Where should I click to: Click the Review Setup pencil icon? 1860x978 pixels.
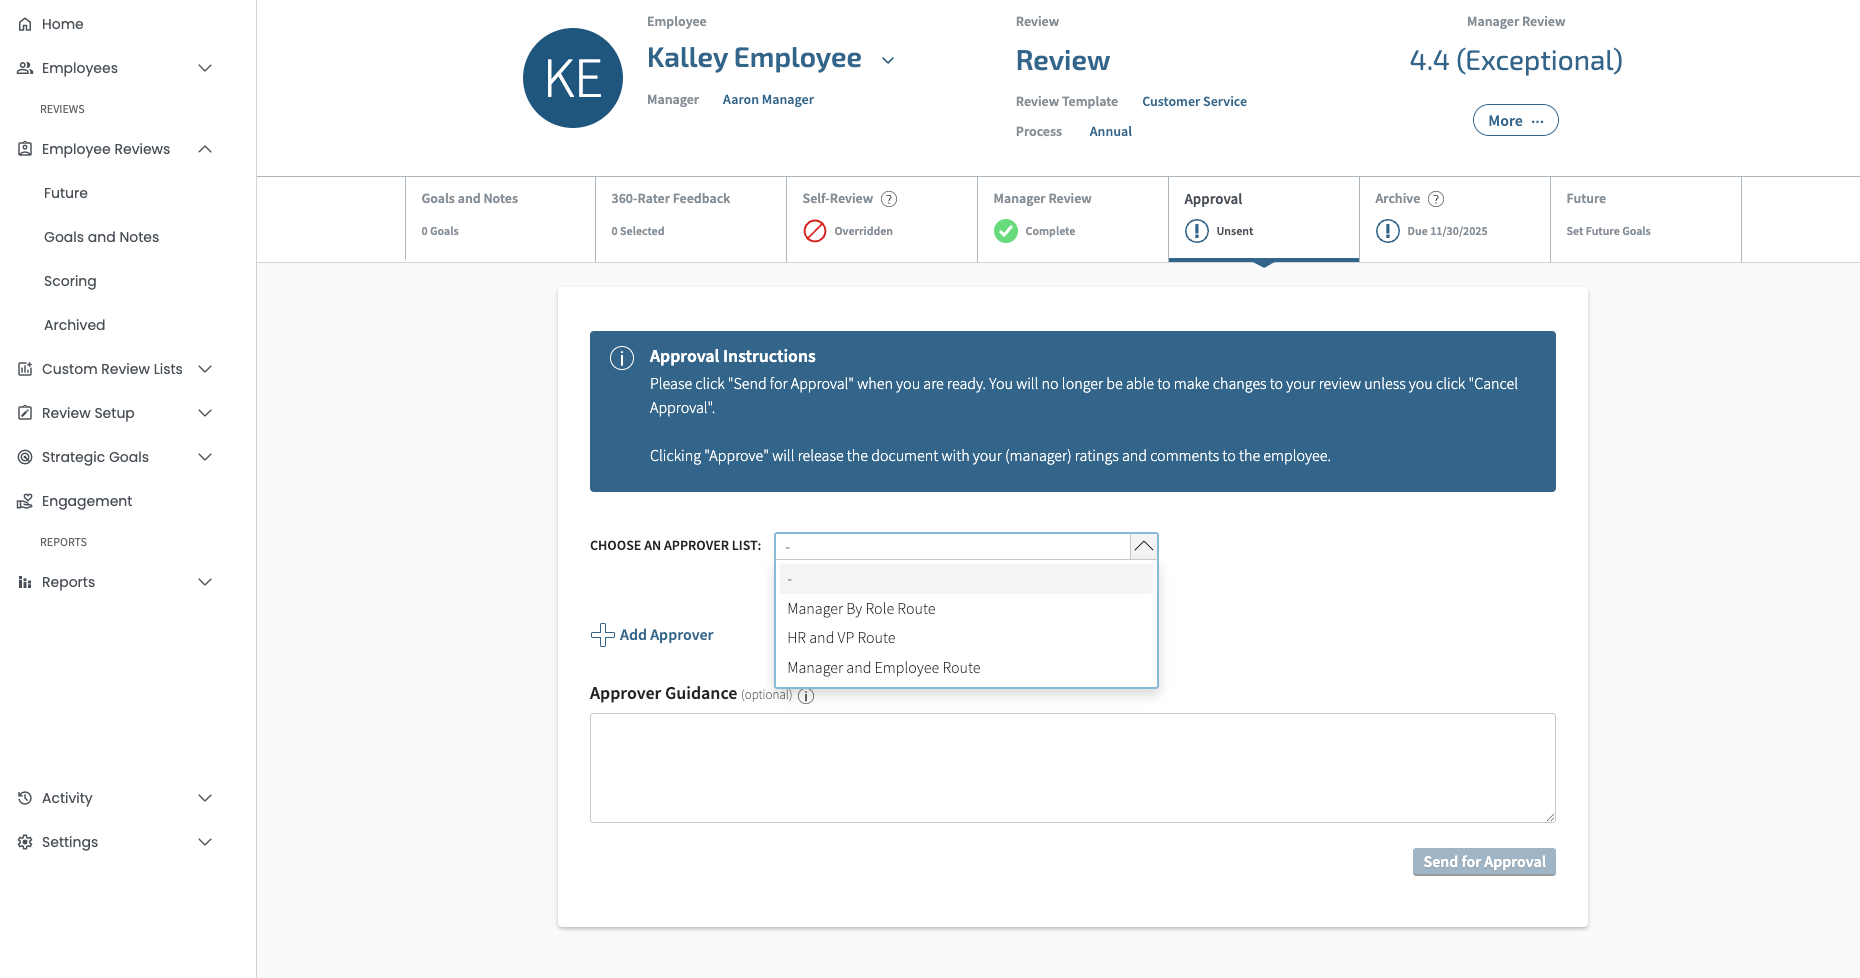(x=25, y=413)
